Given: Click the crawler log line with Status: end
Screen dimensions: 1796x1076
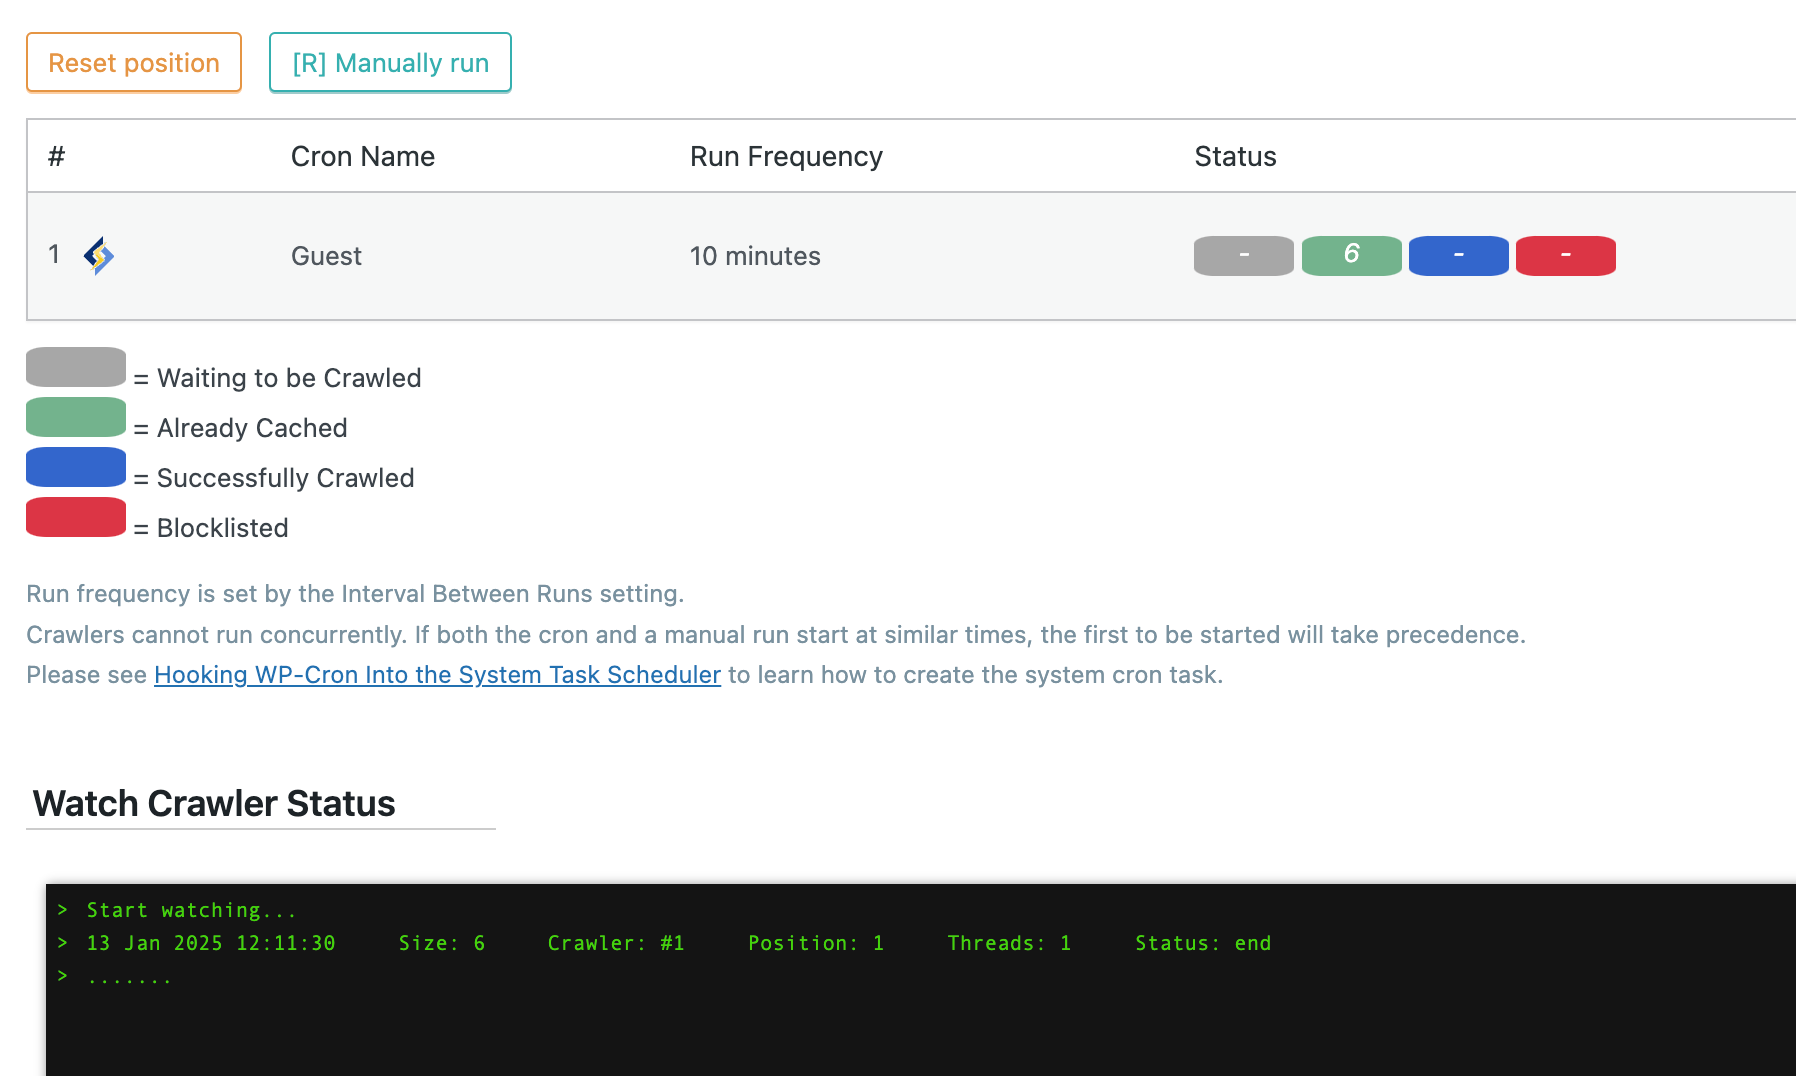Looking at the screenshot, I should [678, 943].
